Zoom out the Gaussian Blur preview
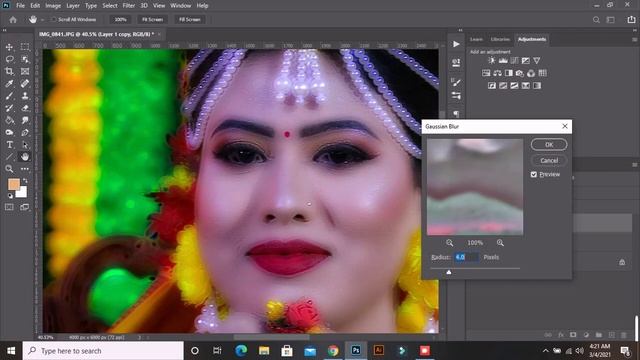Image resolution: width=640 pixels, height=360 pixels. (449, 243)
